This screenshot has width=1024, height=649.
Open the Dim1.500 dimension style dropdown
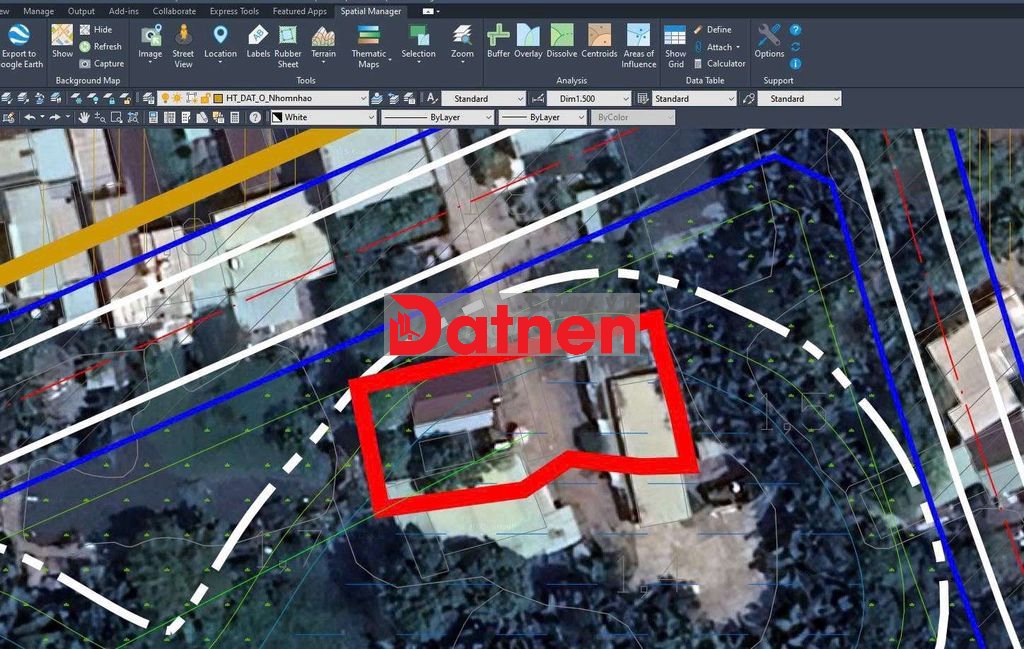pyautogui.click(x=625, y=99)
